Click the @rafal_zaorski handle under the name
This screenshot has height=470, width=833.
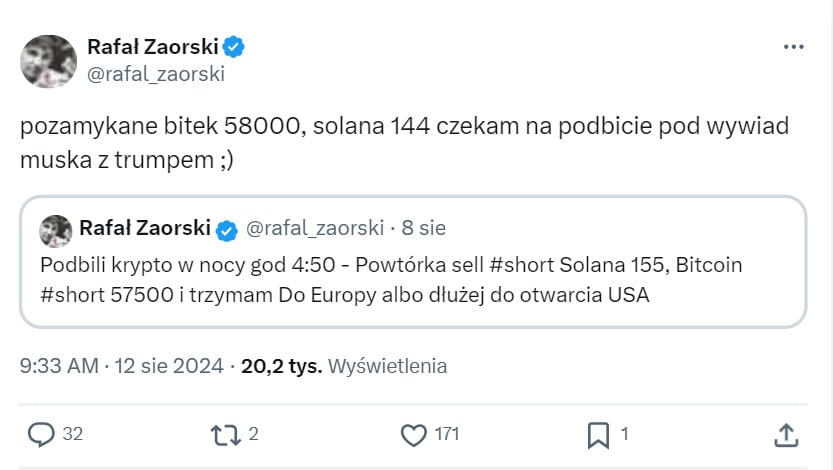click(x=156, y=74)
